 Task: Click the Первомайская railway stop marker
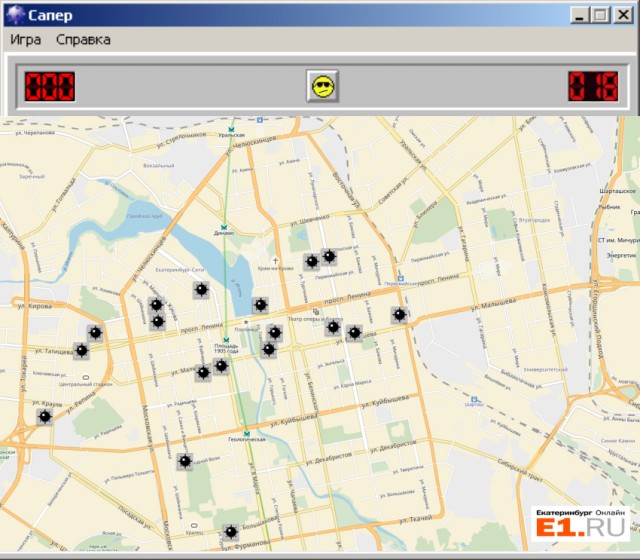(x=400, y=279)
